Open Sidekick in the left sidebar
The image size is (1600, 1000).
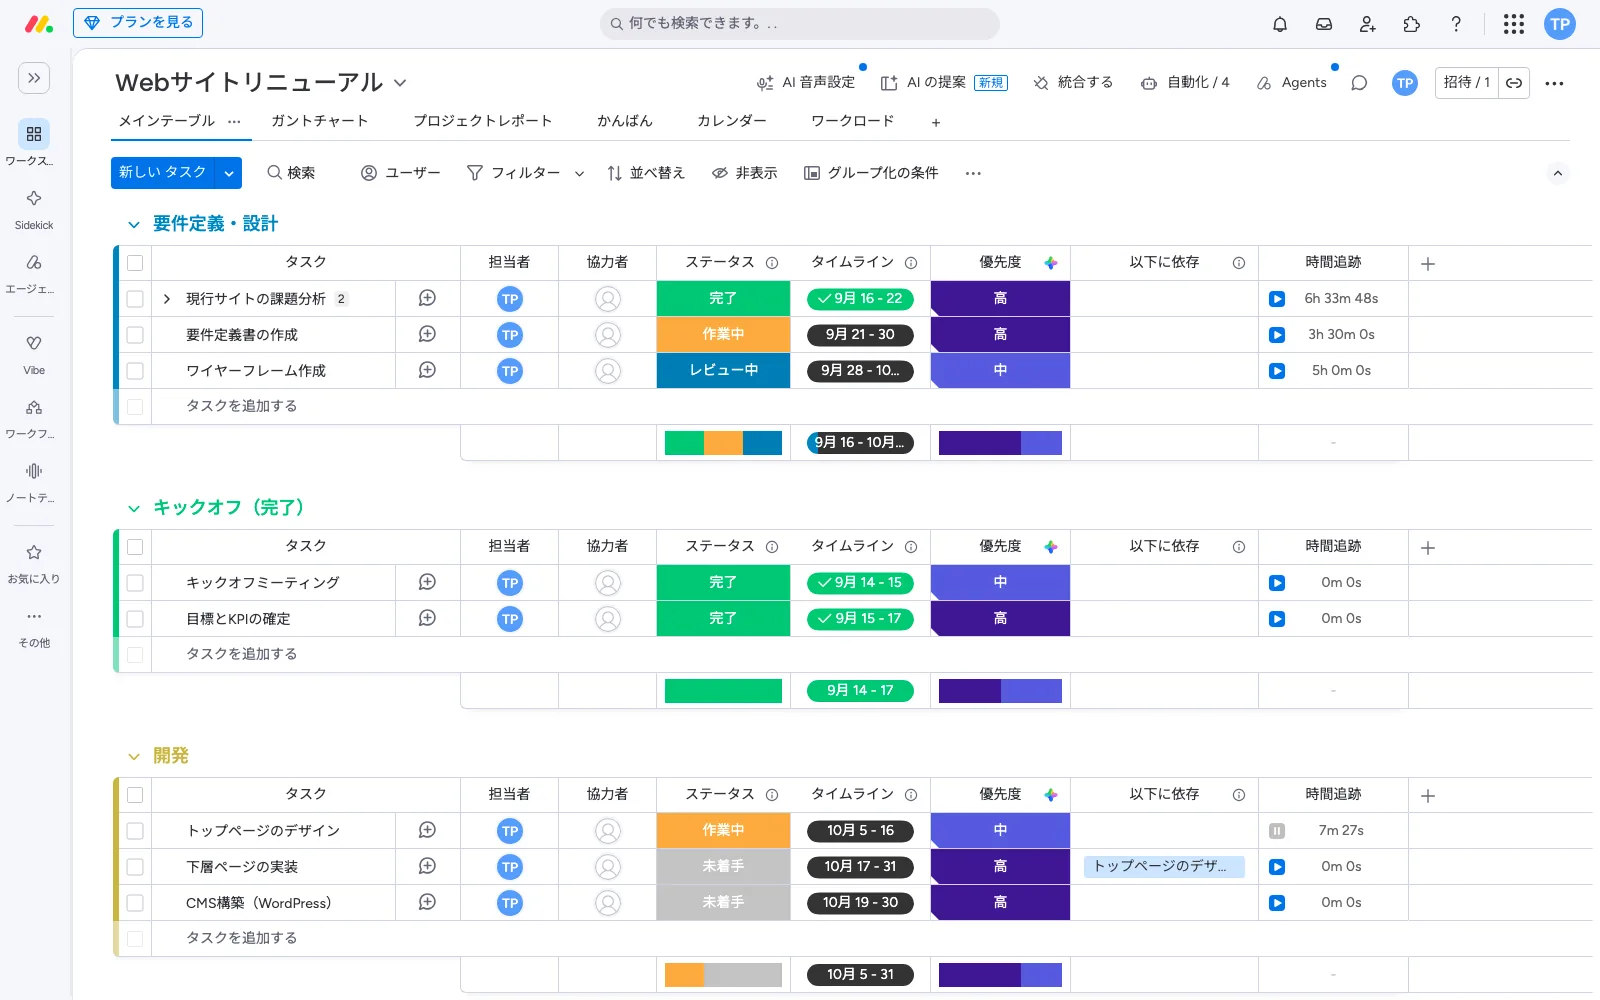pos(34,208)
